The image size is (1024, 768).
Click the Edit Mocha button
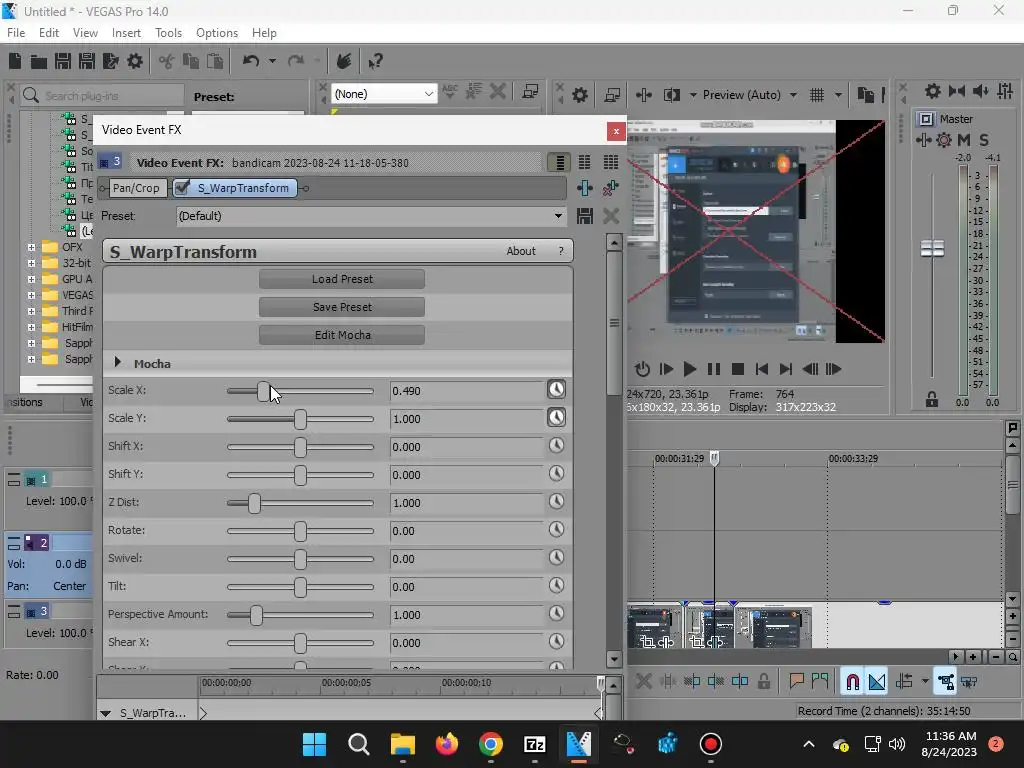342,335
